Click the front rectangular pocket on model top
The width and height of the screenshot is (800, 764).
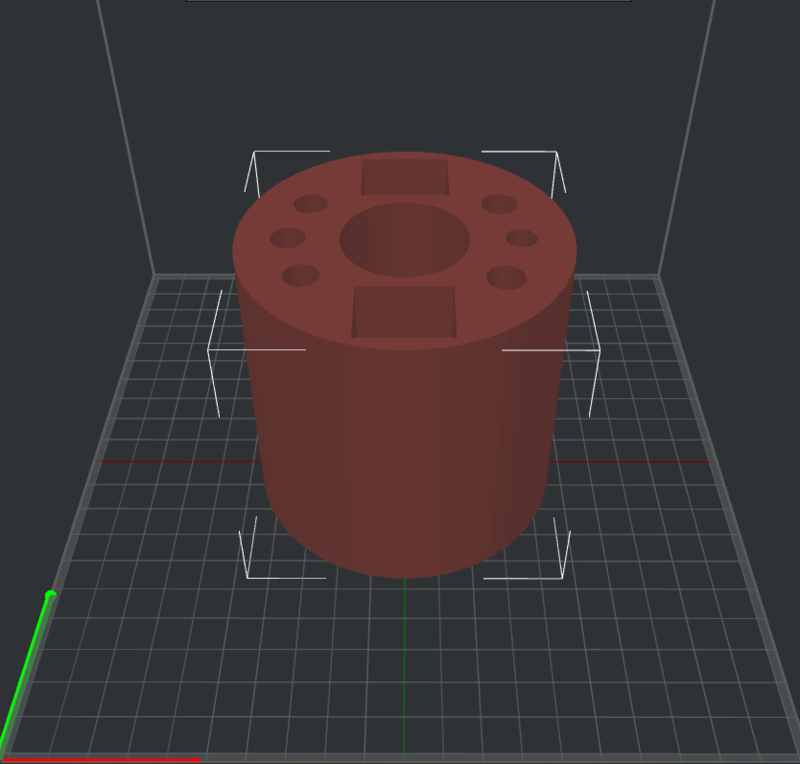[x=404, y=312]
